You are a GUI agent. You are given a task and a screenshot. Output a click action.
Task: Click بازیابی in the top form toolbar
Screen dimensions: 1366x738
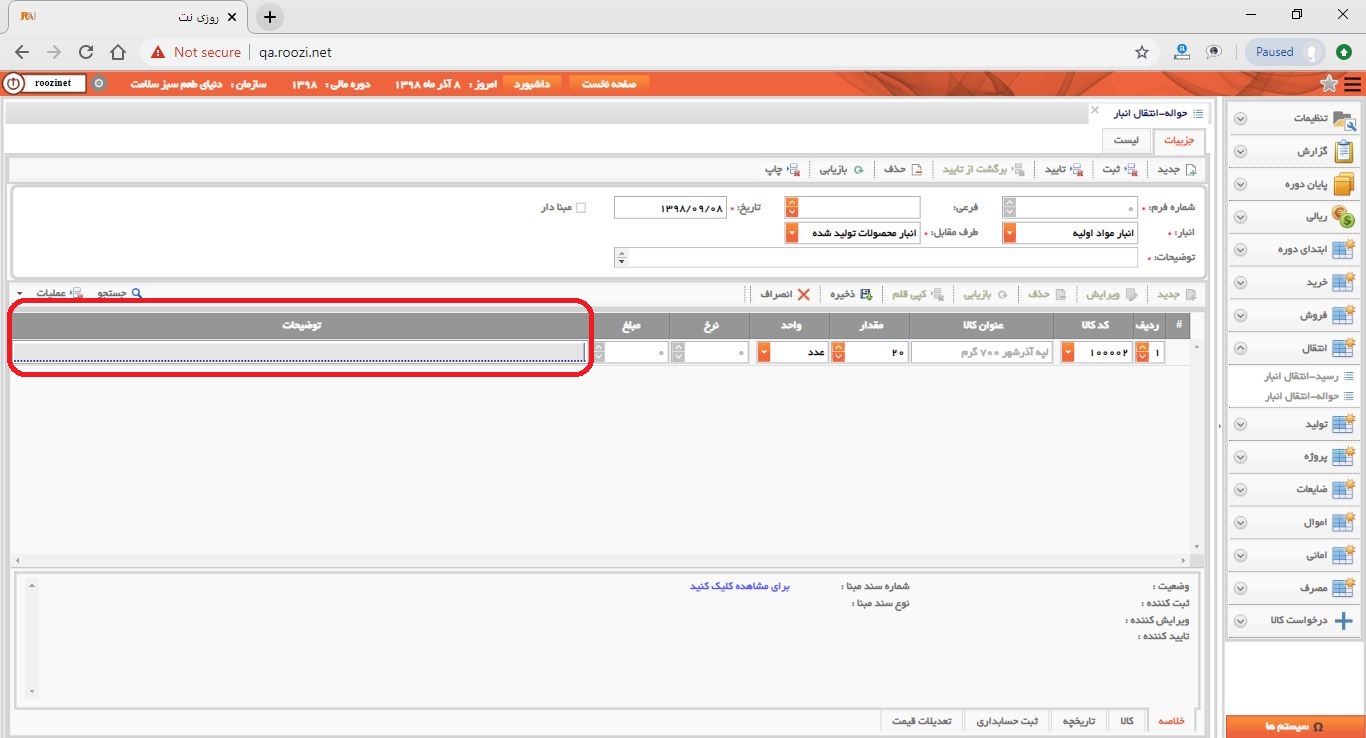click(842, 169)
